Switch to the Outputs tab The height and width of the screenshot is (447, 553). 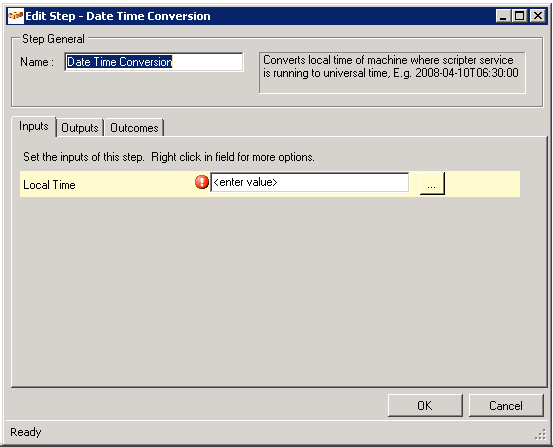pos(80,128)
